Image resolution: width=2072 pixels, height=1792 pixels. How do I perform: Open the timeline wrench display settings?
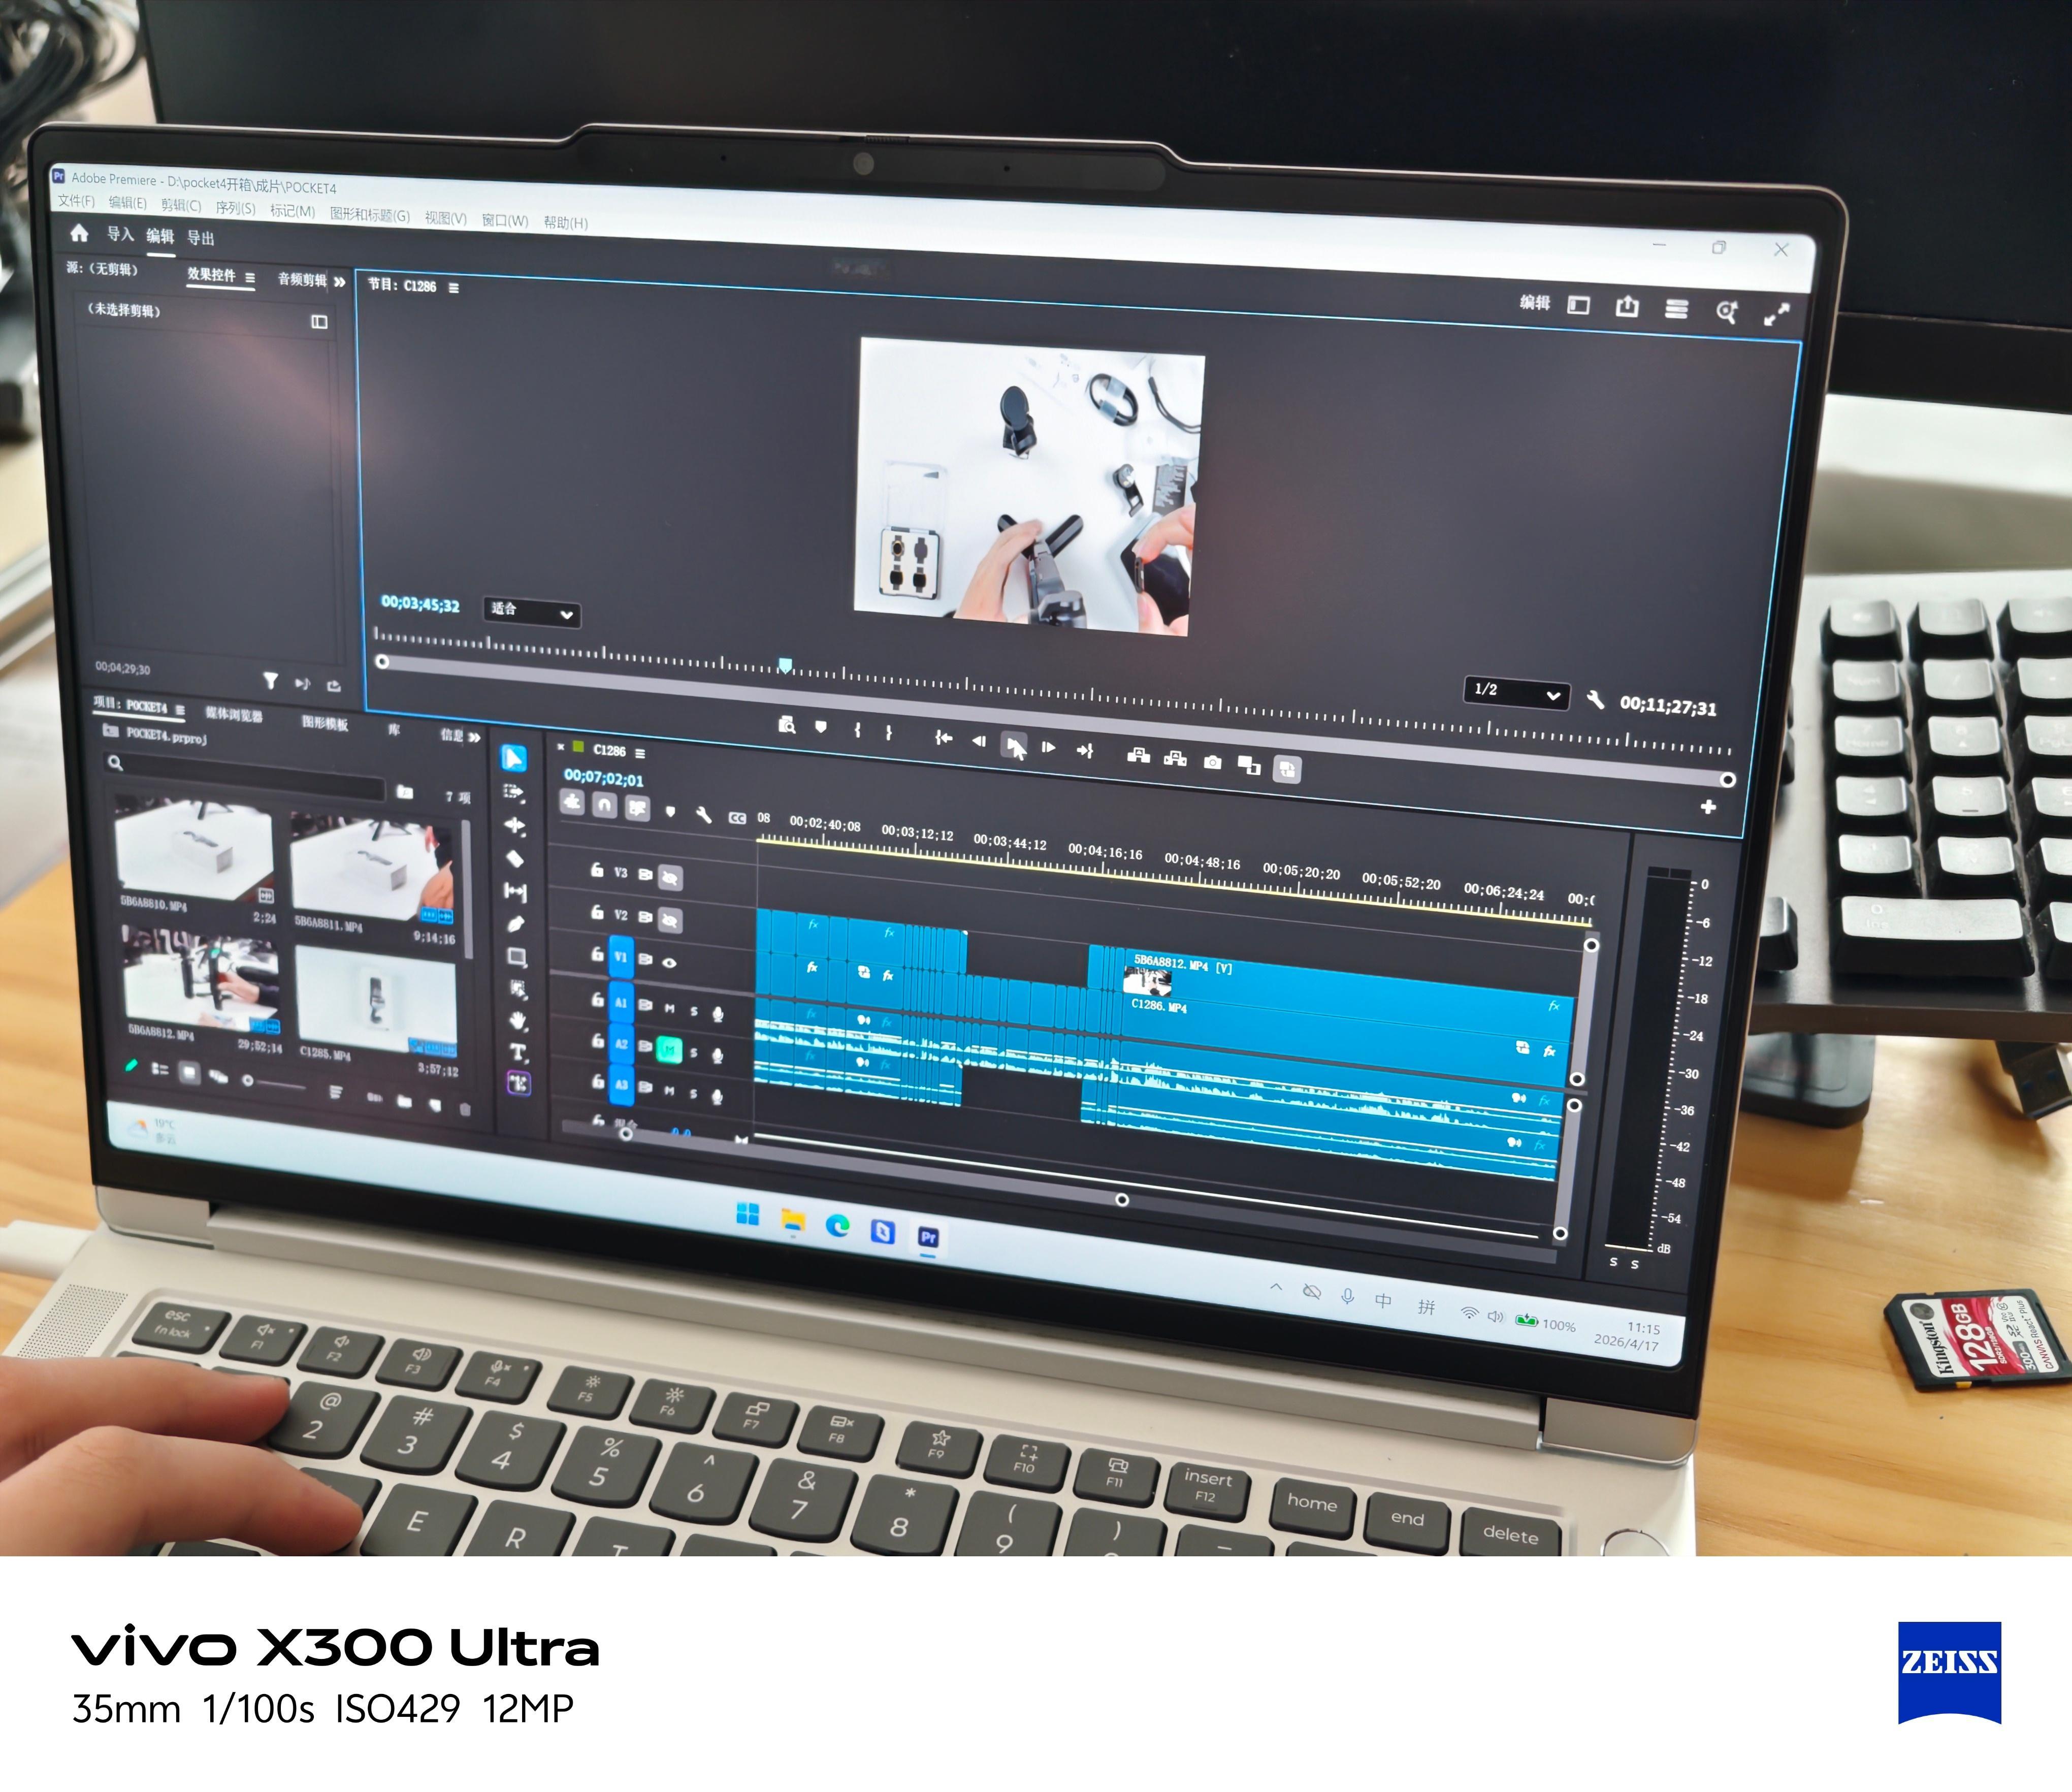click(704, 815)
